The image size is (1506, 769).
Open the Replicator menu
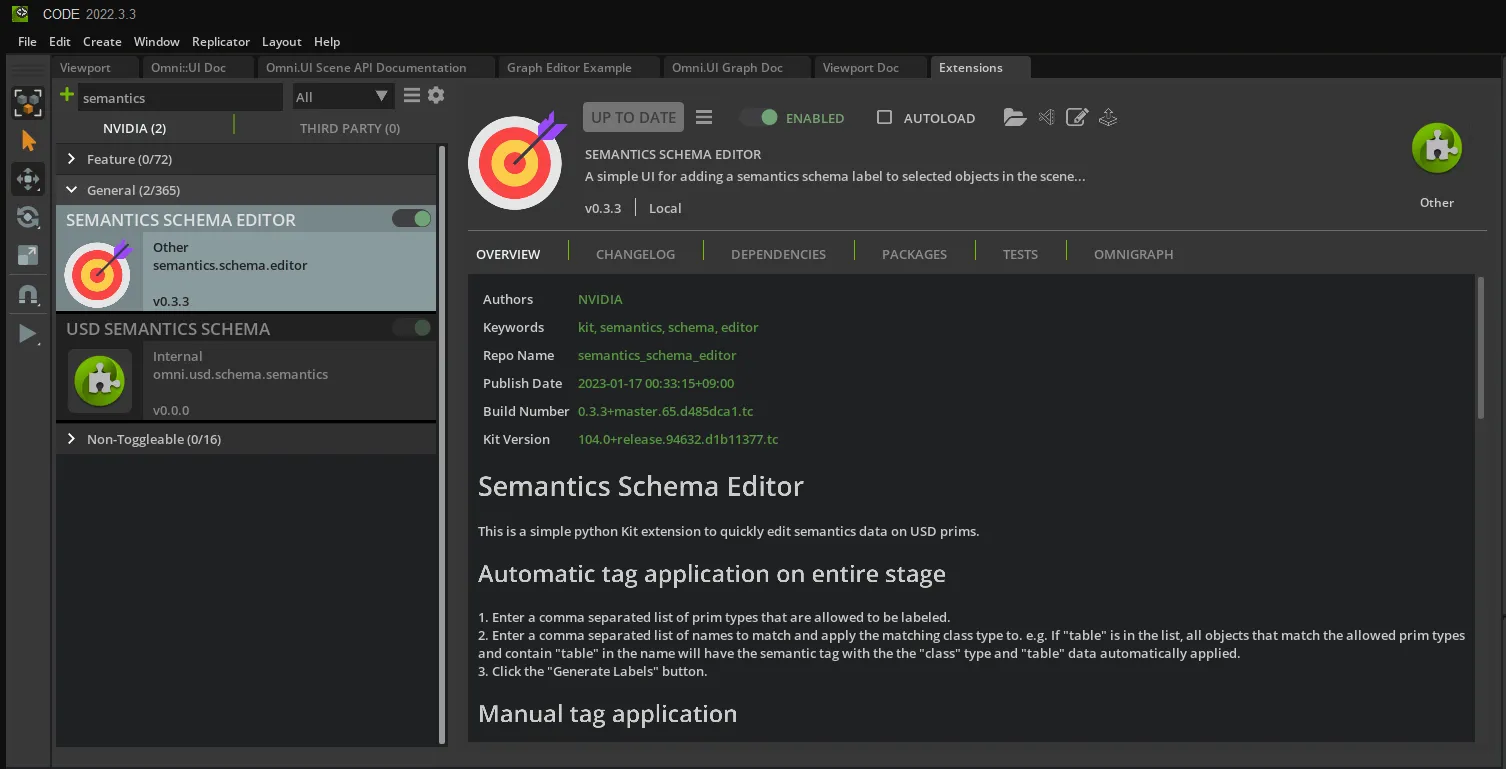pyautogui.click(x=220, y=42)
